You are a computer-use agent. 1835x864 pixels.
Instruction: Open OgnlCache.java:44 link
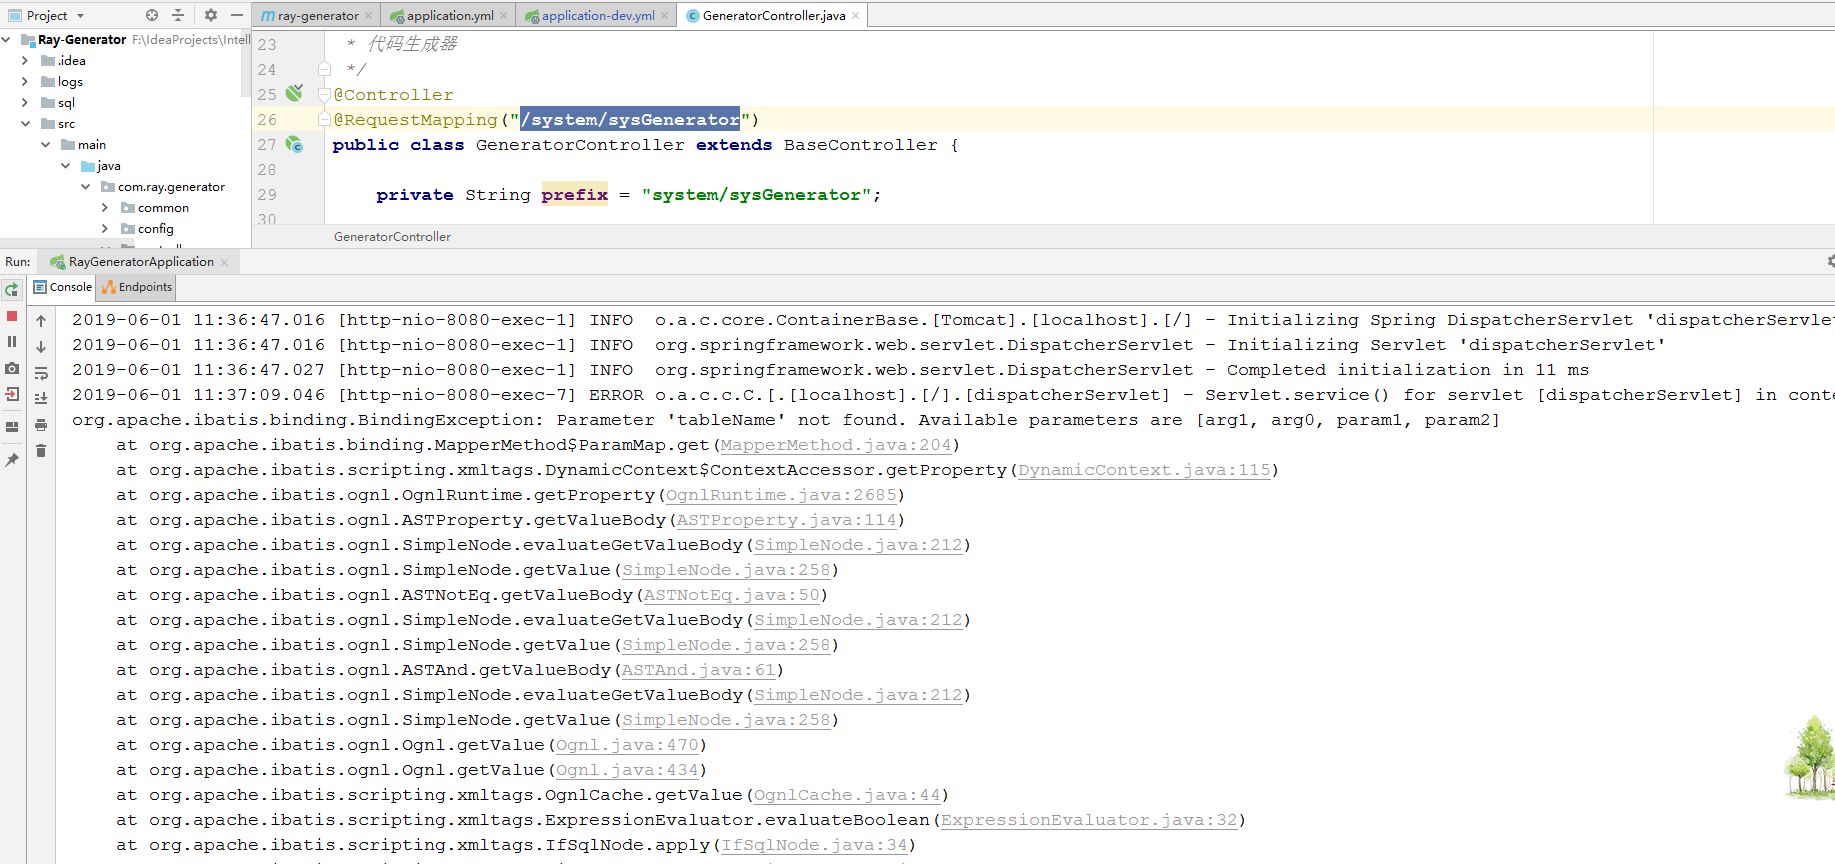847,795
